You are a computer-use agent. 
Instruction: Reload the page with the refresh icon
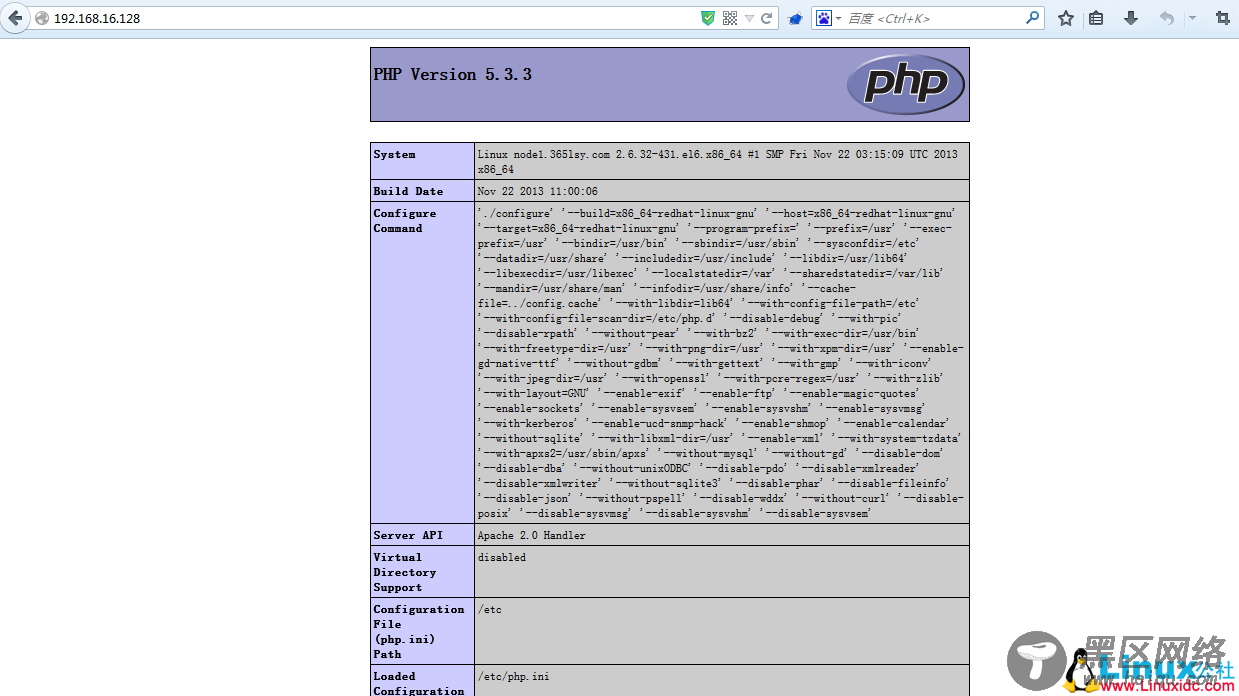point(767,18)
